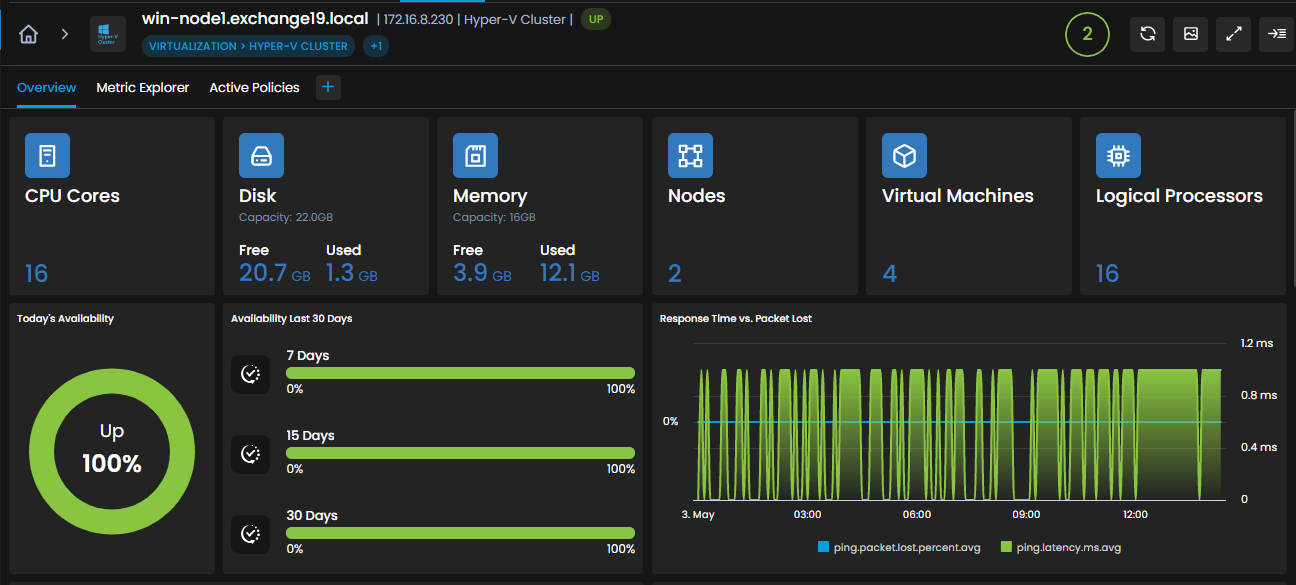
Task: Switch to the Metric Explorer tab
Action: coord(143,88)
